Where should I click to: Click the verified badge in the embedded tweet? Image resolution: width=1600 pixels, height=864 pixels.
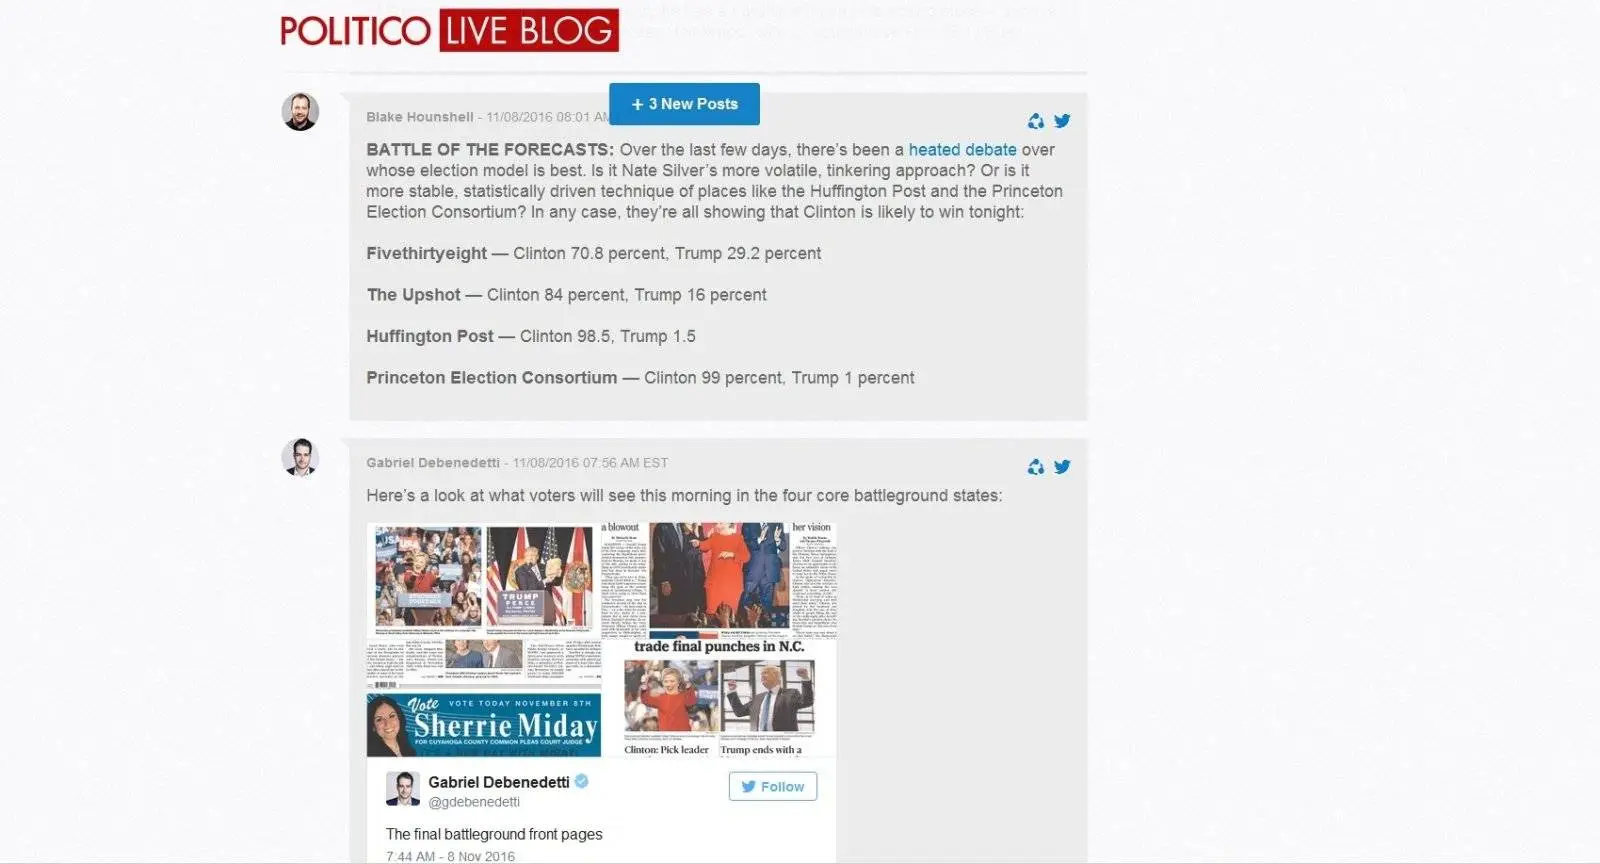[x=581, y=781]
